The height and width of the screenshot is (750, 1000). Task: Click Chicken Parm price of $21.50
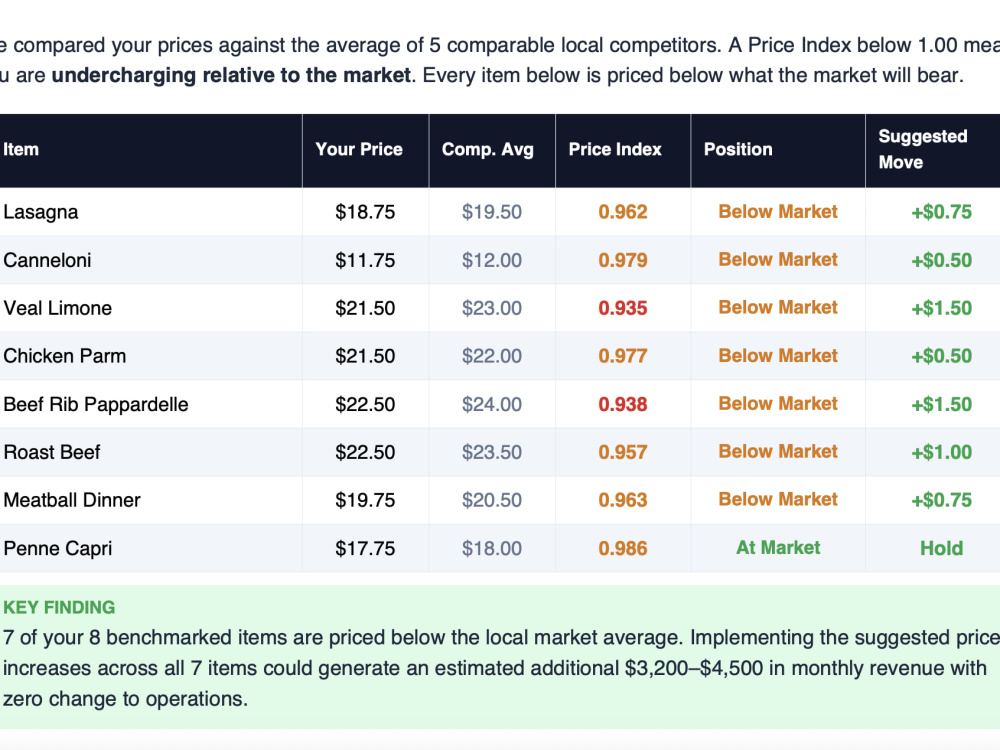pos(365,356)
